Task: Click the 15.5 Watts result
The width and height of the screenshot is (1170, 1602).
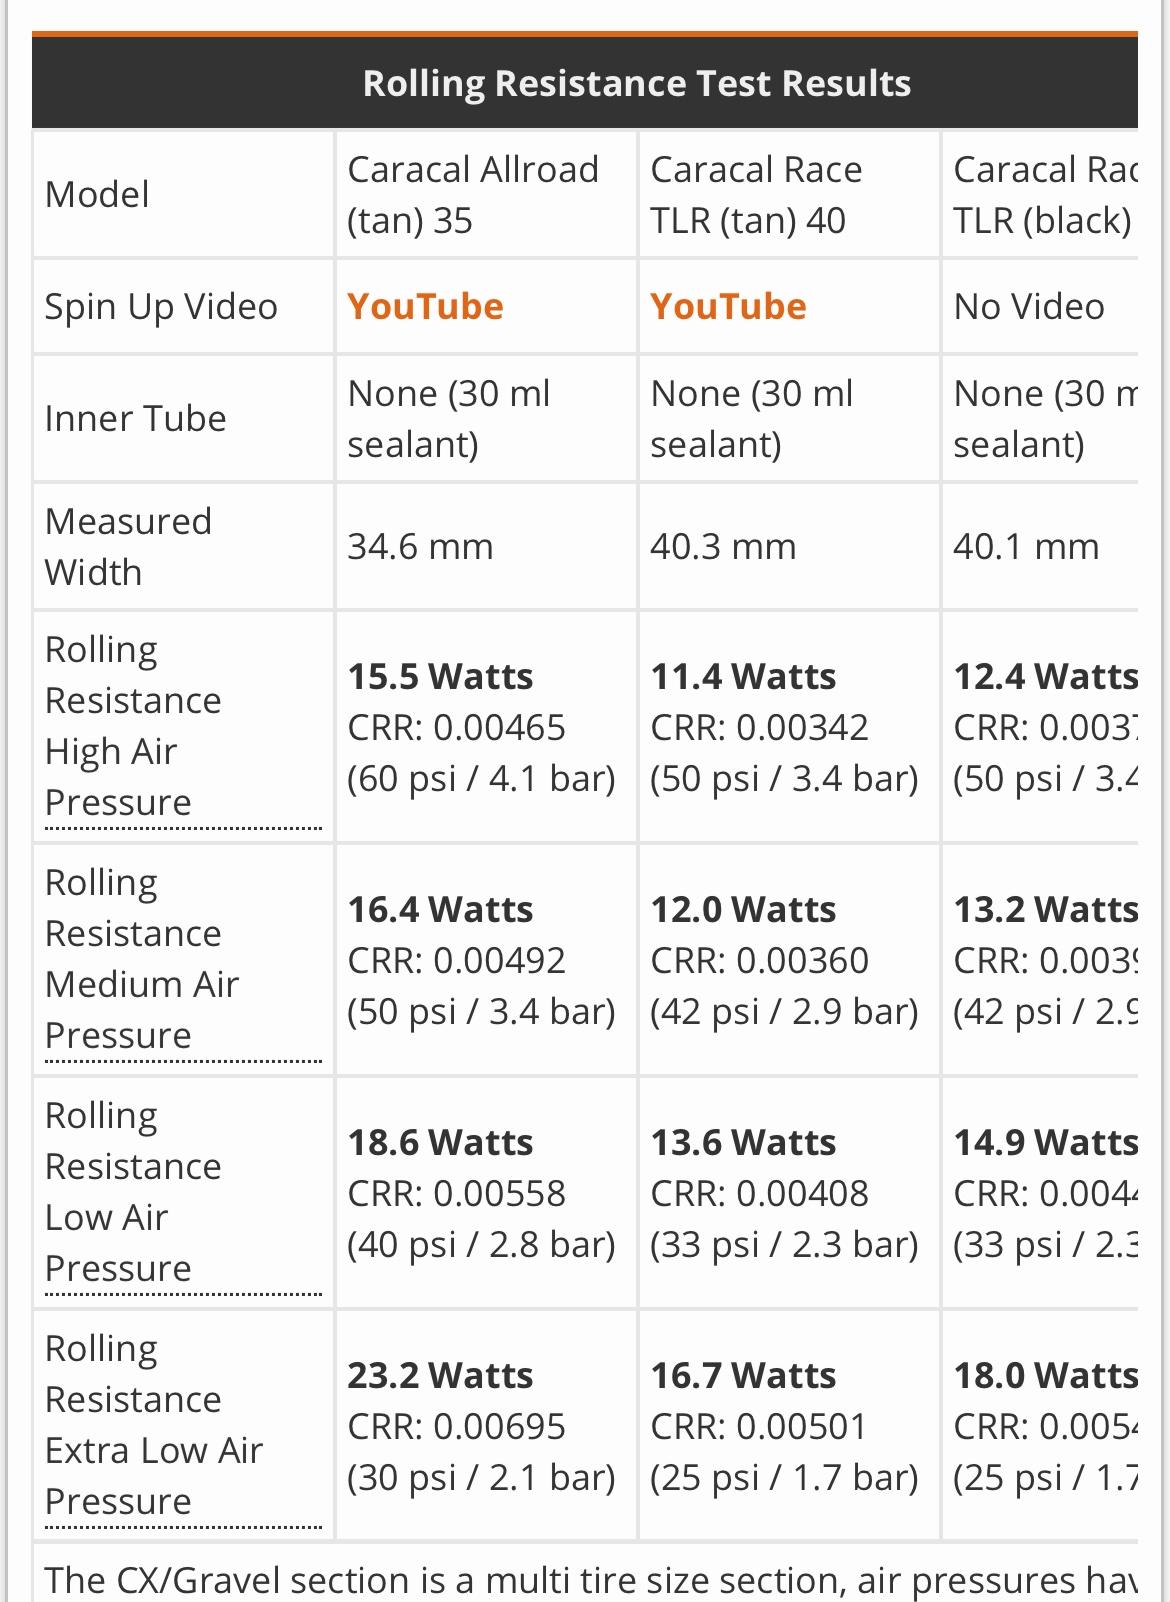Action: (x=440, y=677)
